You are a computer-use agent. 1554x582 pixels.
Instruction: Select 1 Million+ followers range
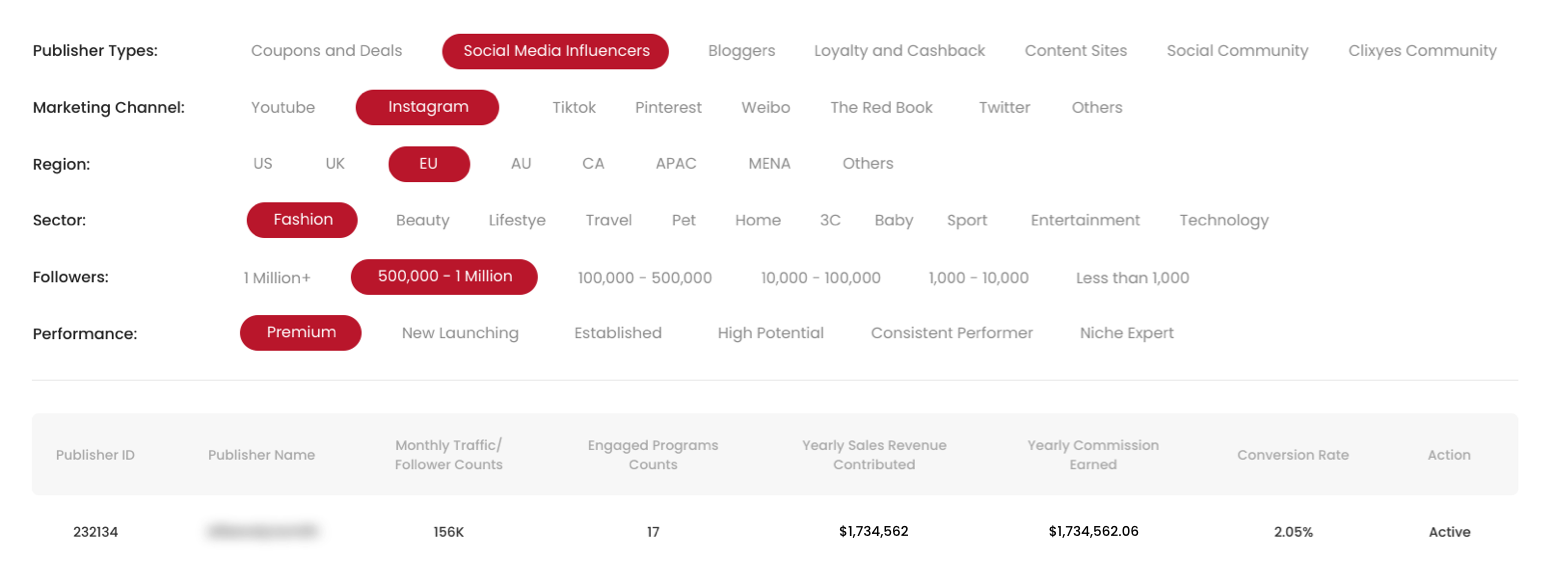coord(277,278)
